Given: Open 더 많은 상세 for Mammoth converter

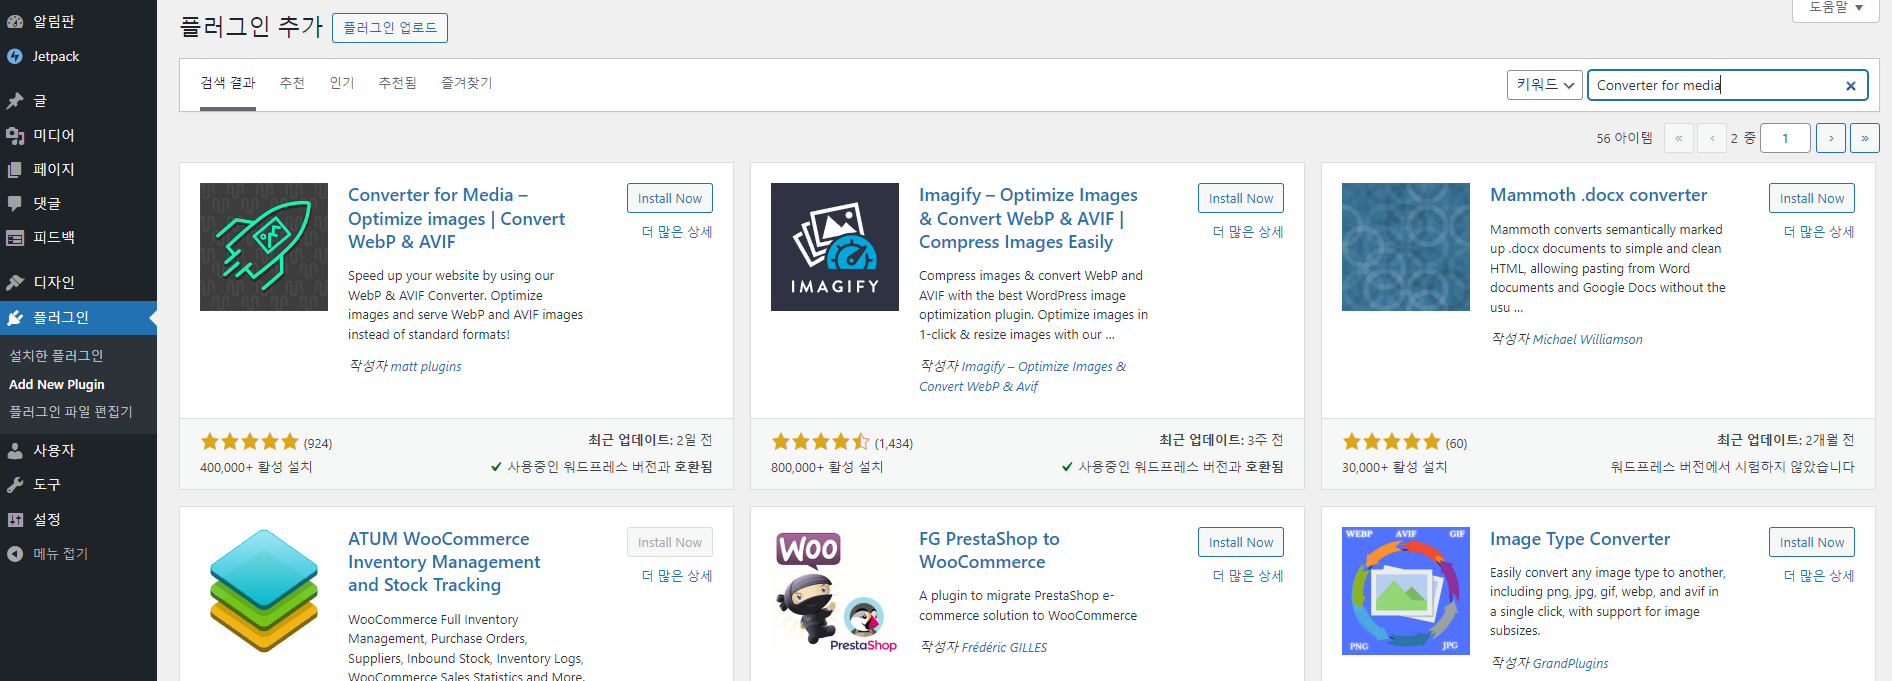Looking at the screenshot, I should pyautogui.click(x=1819, y=232).
